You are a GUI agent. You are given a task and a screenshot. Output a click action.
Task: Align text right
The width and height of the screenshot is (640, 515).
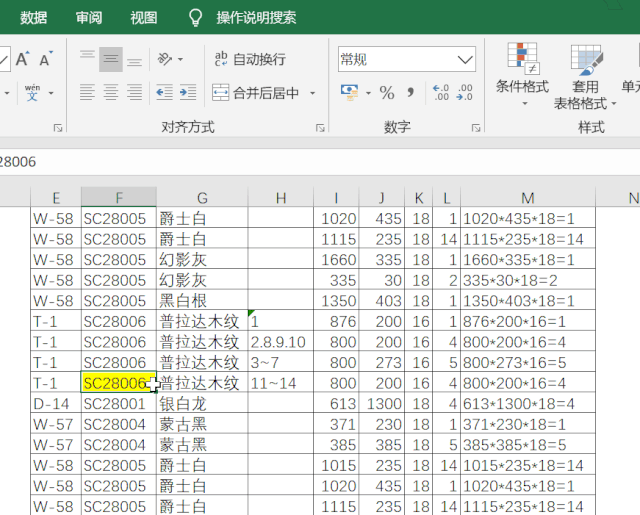[134, 93]
